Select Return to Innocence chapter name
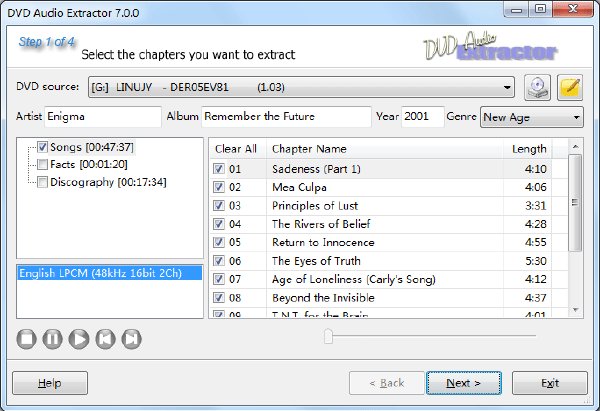Screen dimensions: 600x411 323,242
